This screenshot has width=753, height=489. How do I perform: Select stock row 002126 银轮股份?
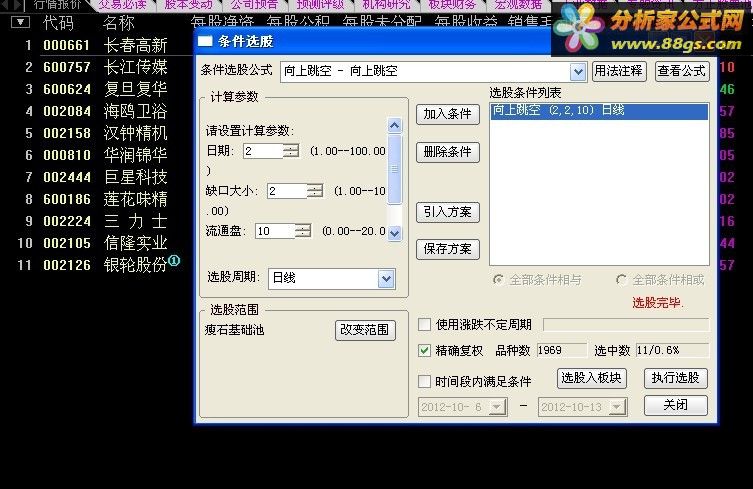coord(96,265)
